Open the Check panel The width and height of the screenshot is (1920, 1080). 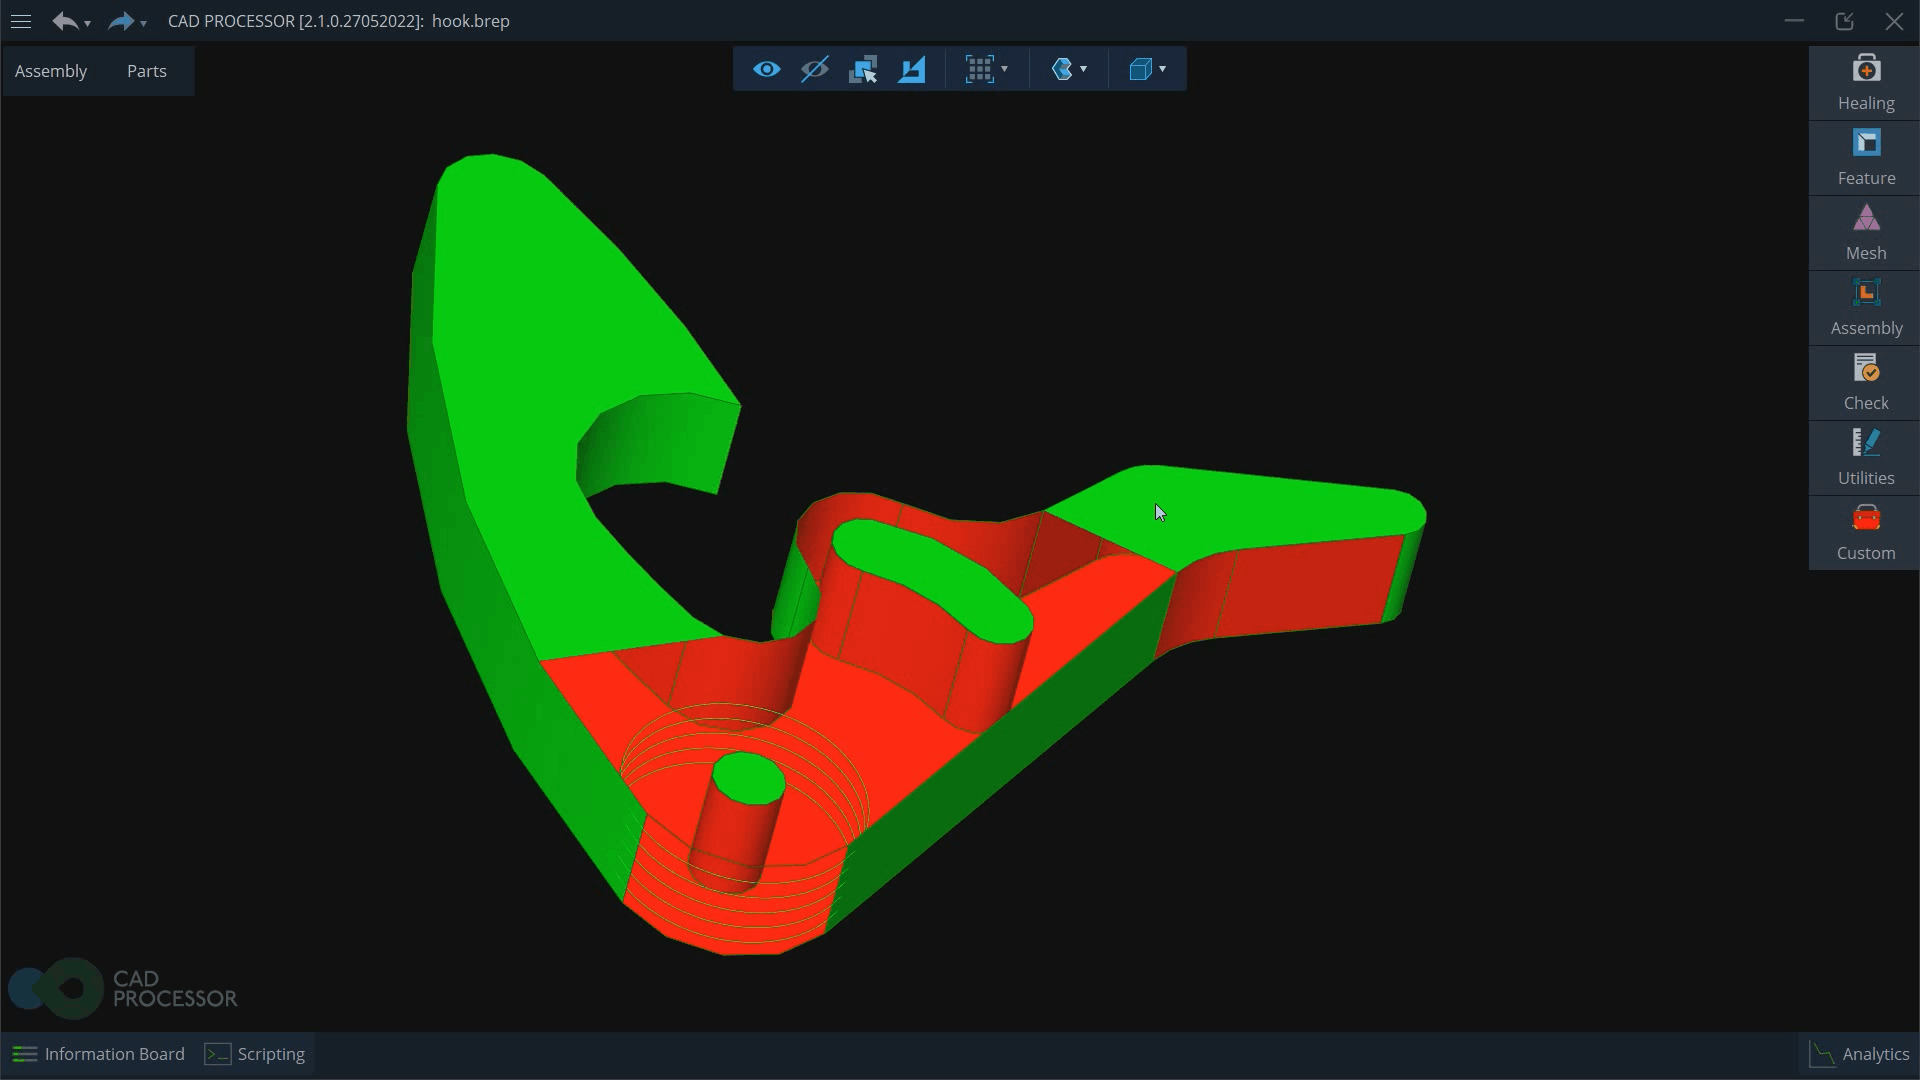click(x=1865, y=384)
